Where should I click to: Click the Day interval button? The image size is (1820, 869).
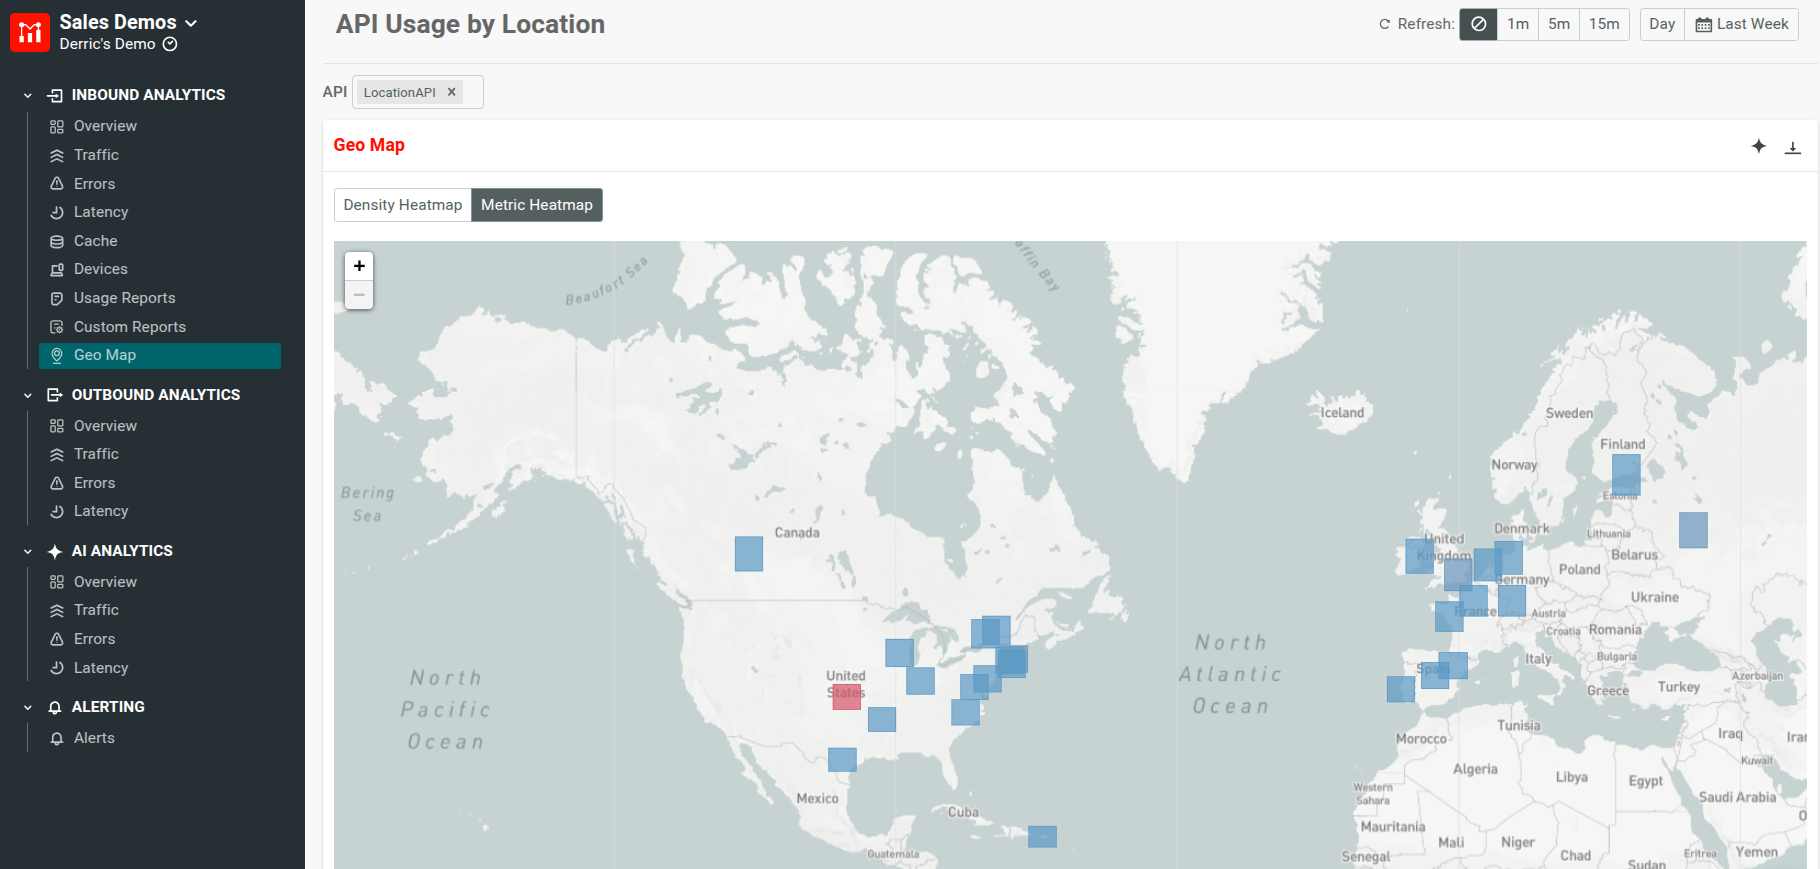coord(1662,24)
